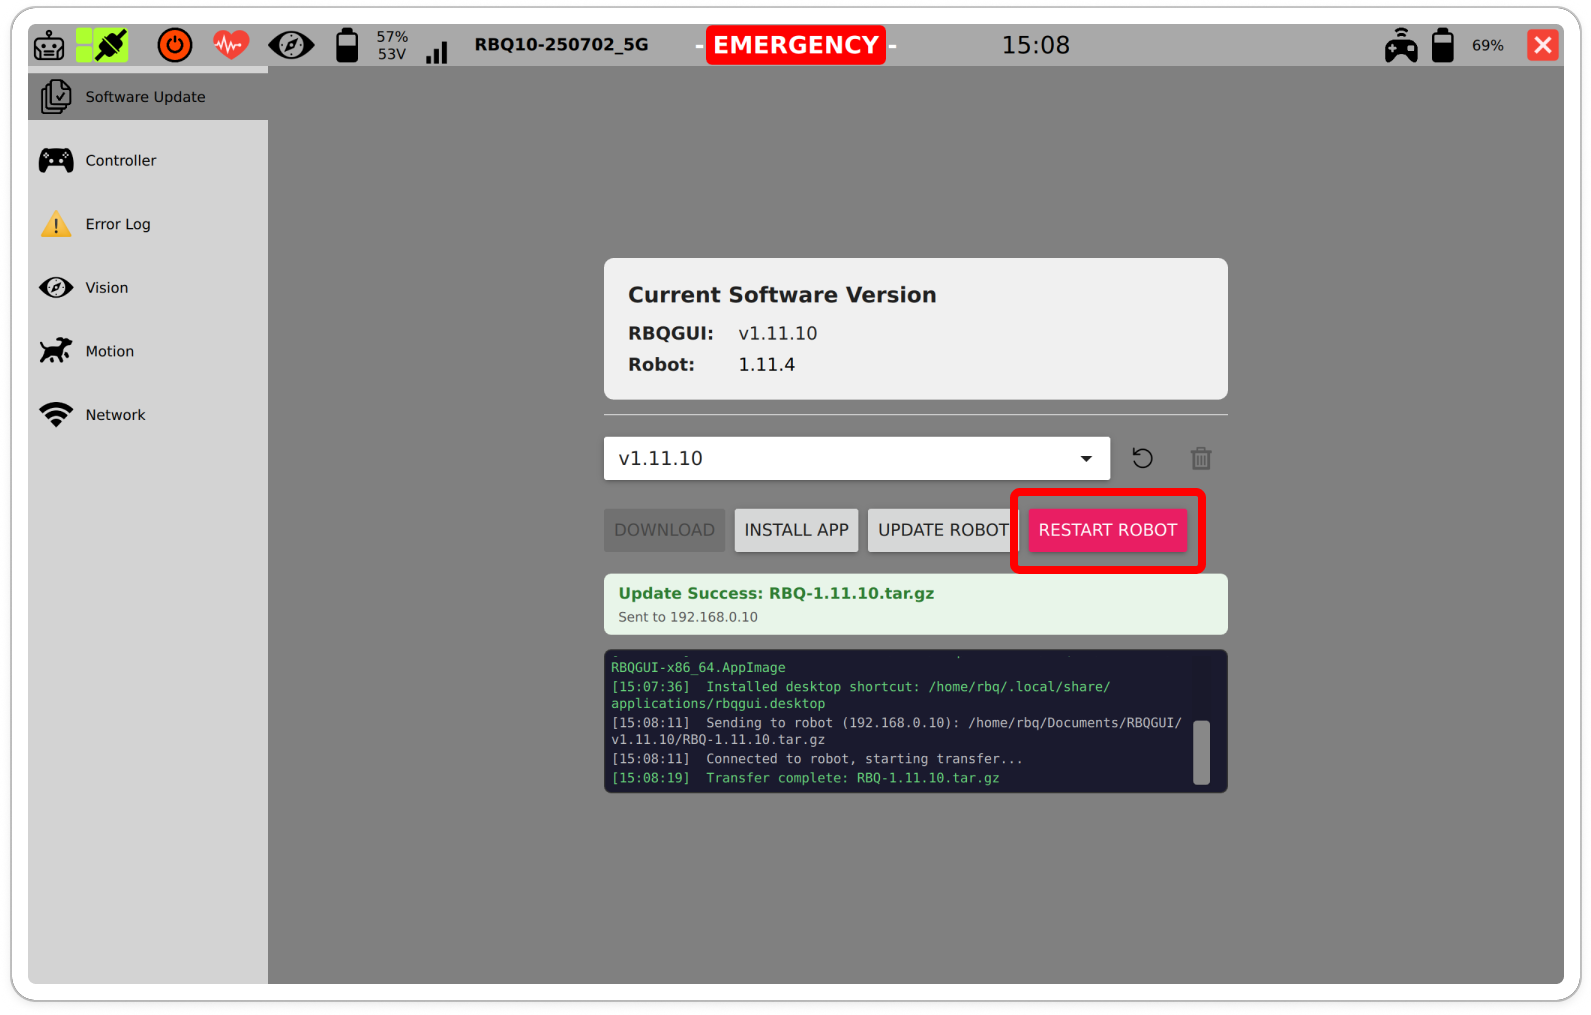Click the UPDATE ROBOT button

click(x=942, y=530)
